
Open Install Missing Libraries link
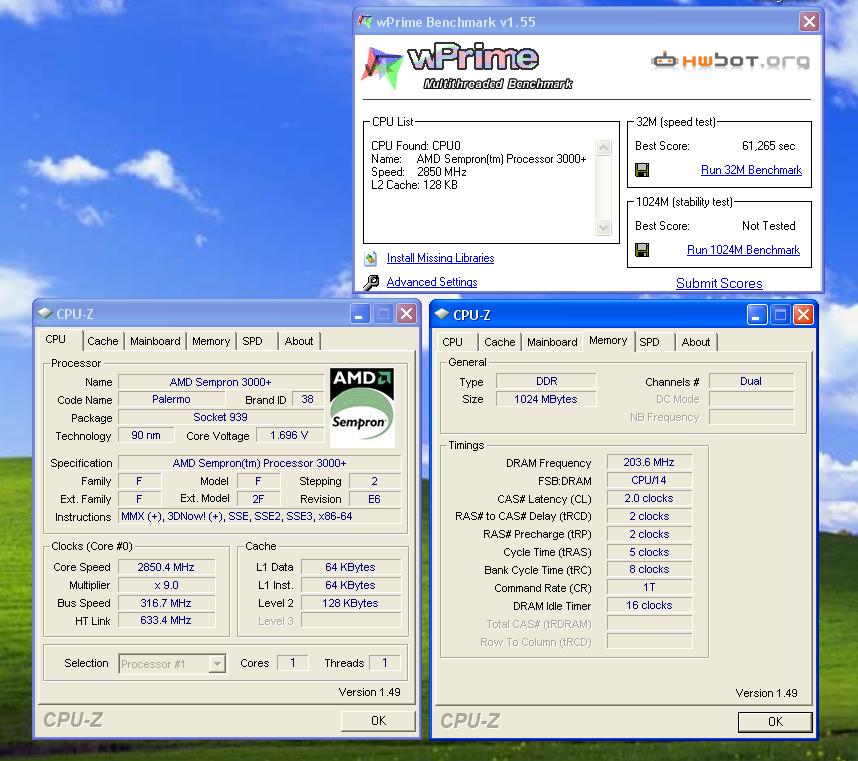440,258
